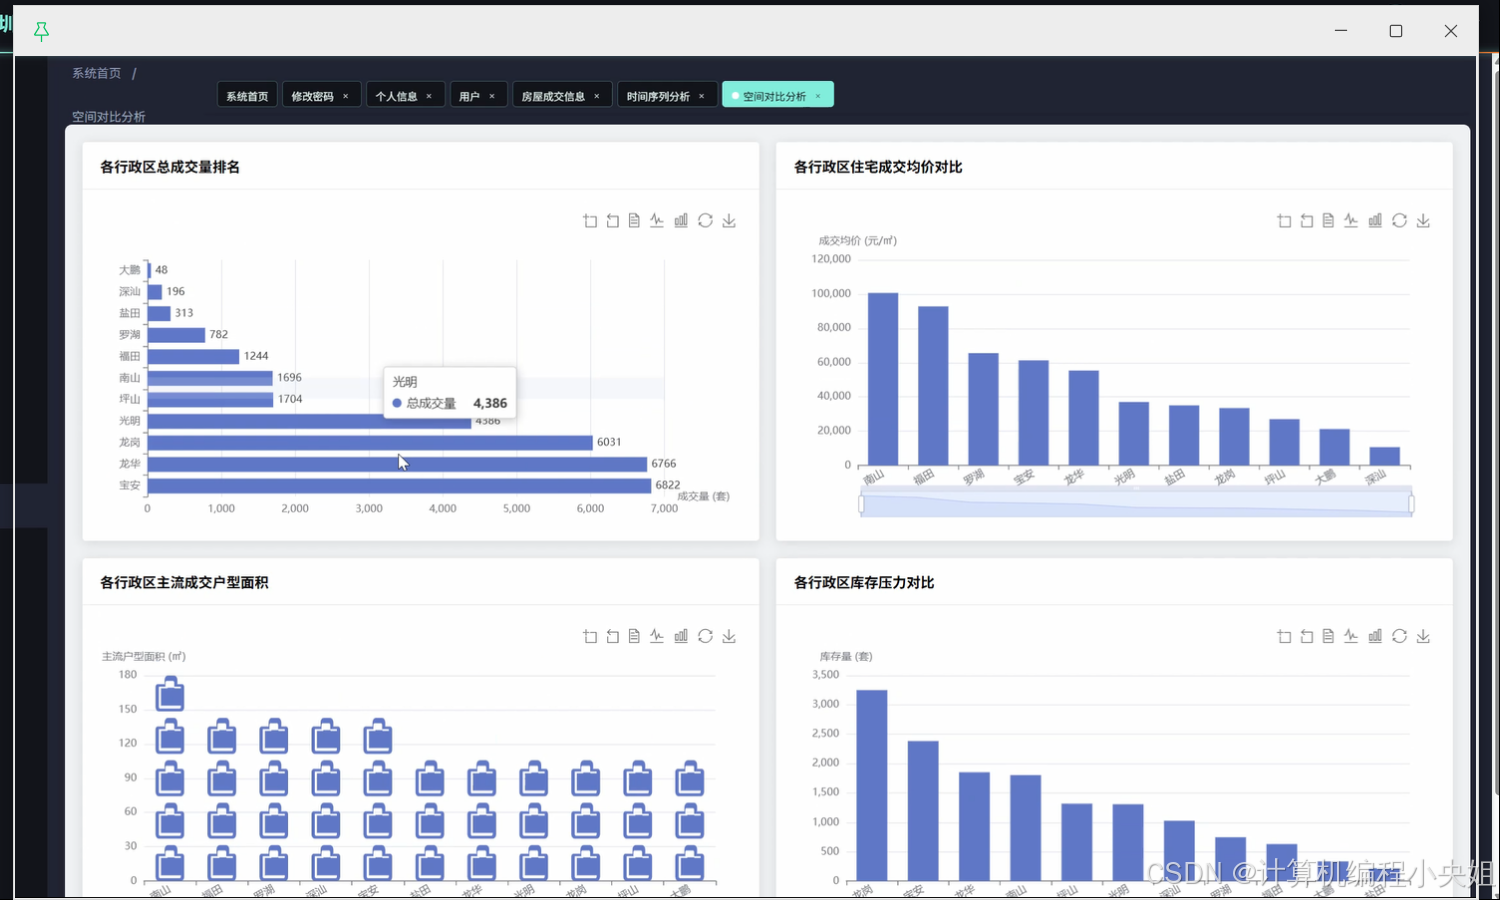Reset area zoom on 库存压力对比 chart
Viewport: 1500px width, 900px height.
(1306, 636)
